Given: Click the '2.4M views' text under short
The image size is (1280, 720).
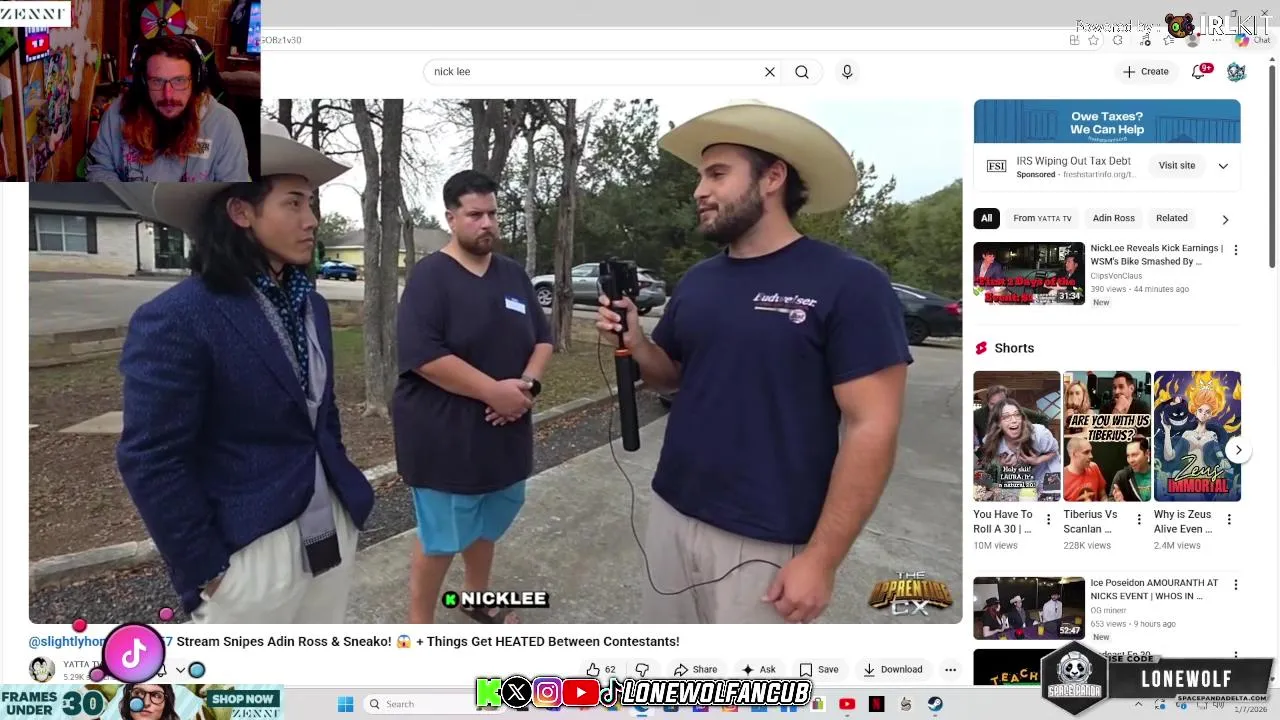Looking at the screenshot, I should coord(1177,546).
